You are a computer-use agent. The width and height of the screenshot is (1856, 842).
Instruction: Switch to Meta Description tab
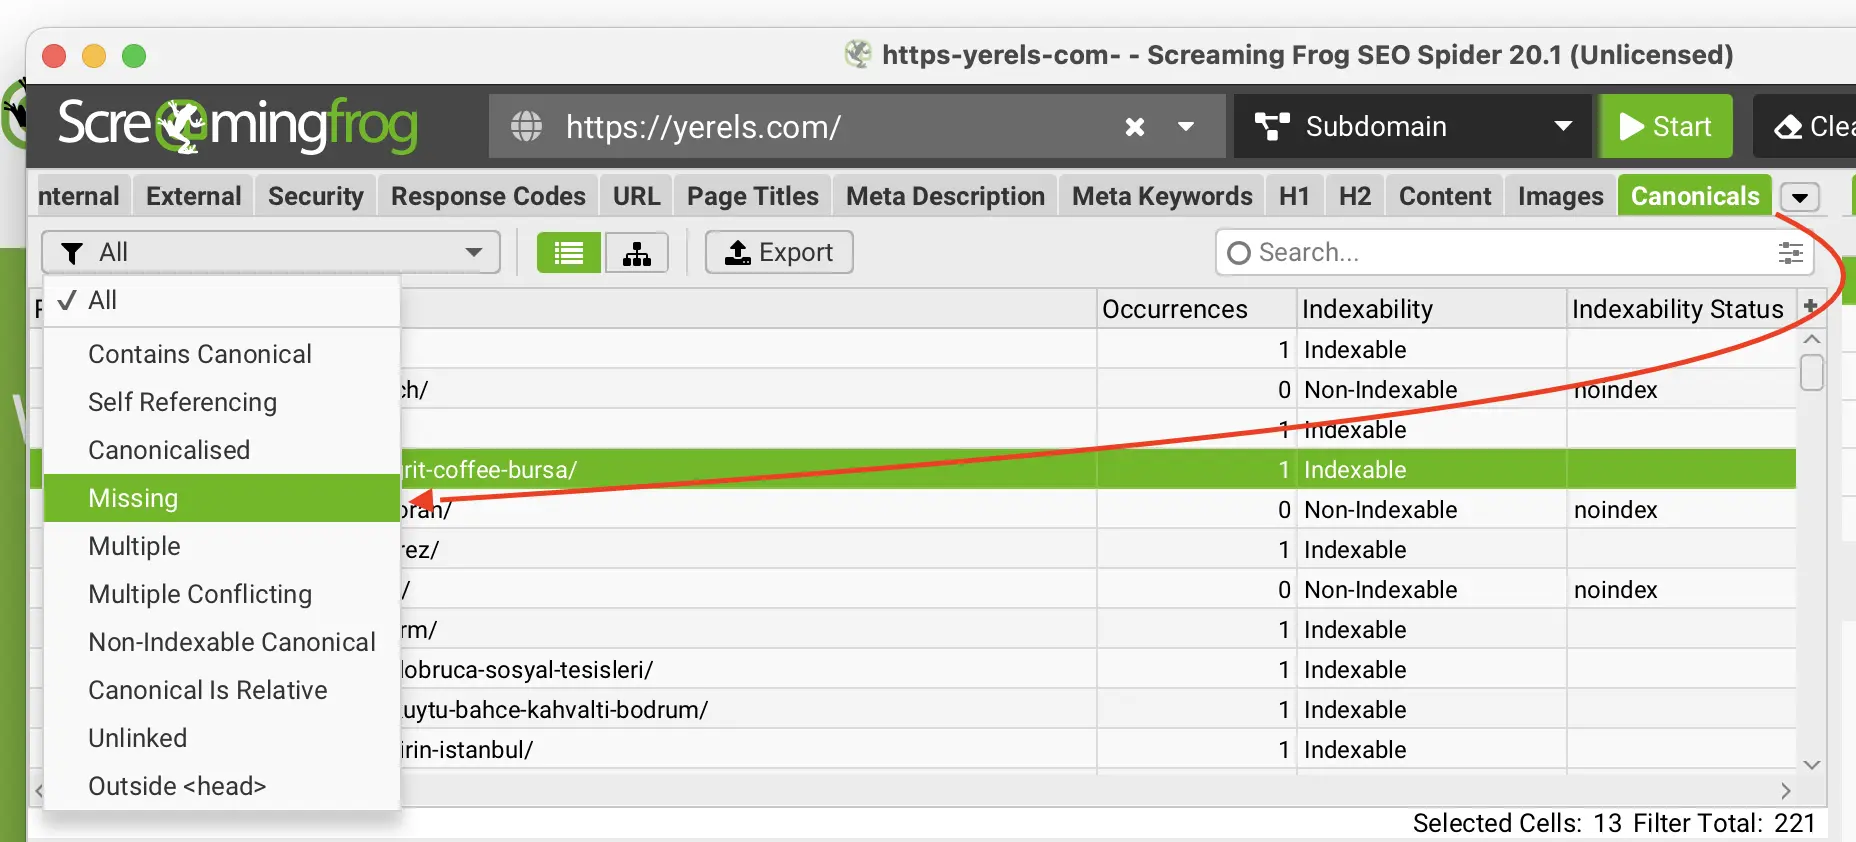pos(946,196)
